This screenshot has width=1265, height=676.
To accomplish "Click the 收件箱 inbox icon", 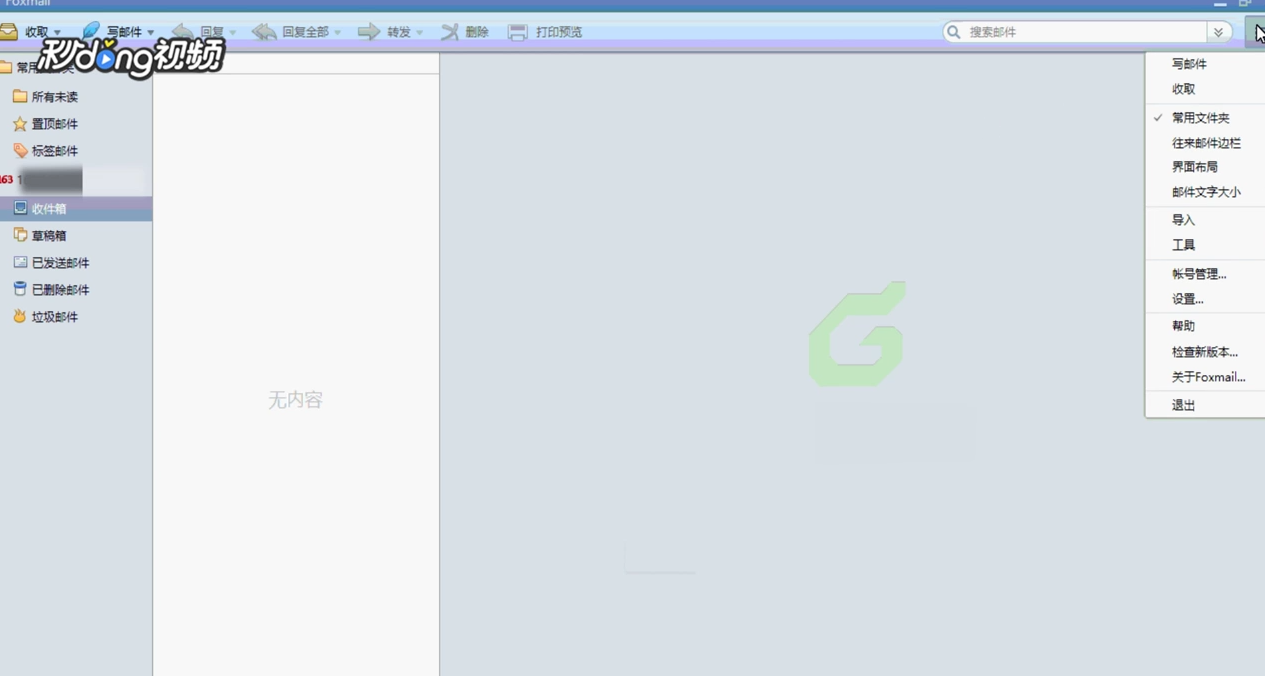I will click(x=20, y=209).
